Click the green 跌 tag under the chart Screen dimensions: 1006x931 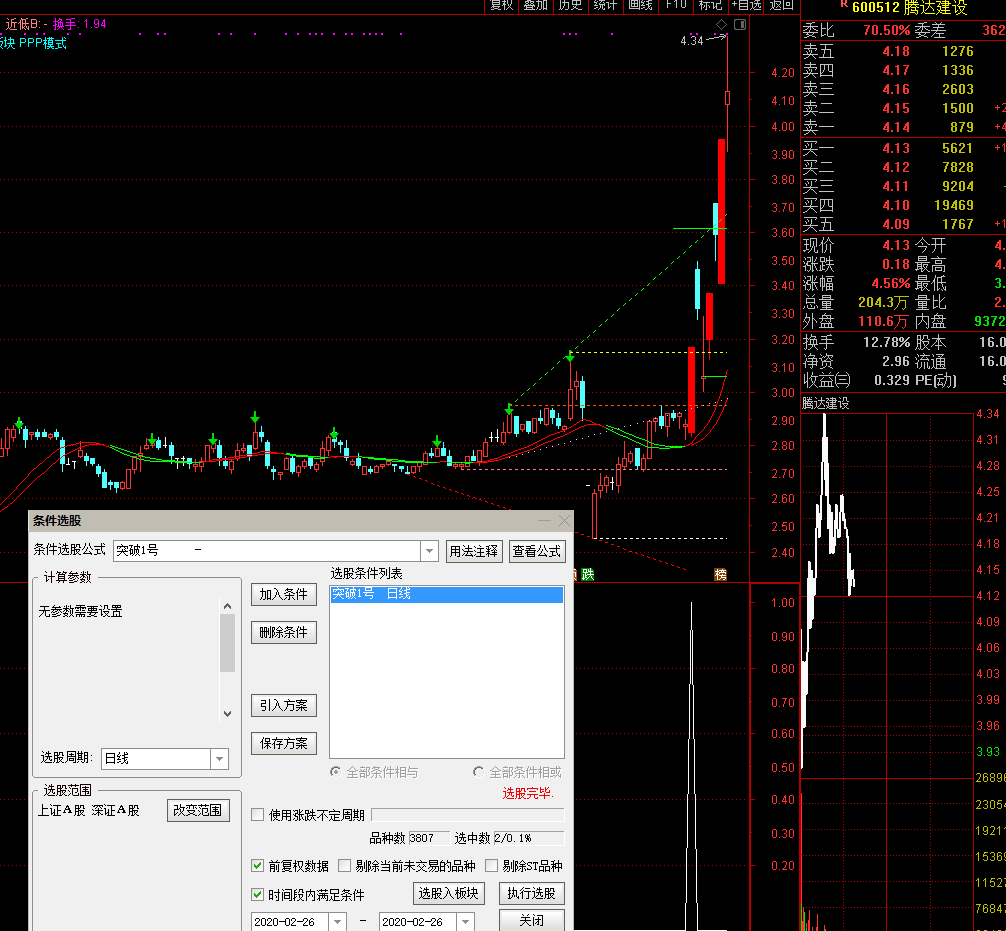pyautogui.click(x=588, y=574)
